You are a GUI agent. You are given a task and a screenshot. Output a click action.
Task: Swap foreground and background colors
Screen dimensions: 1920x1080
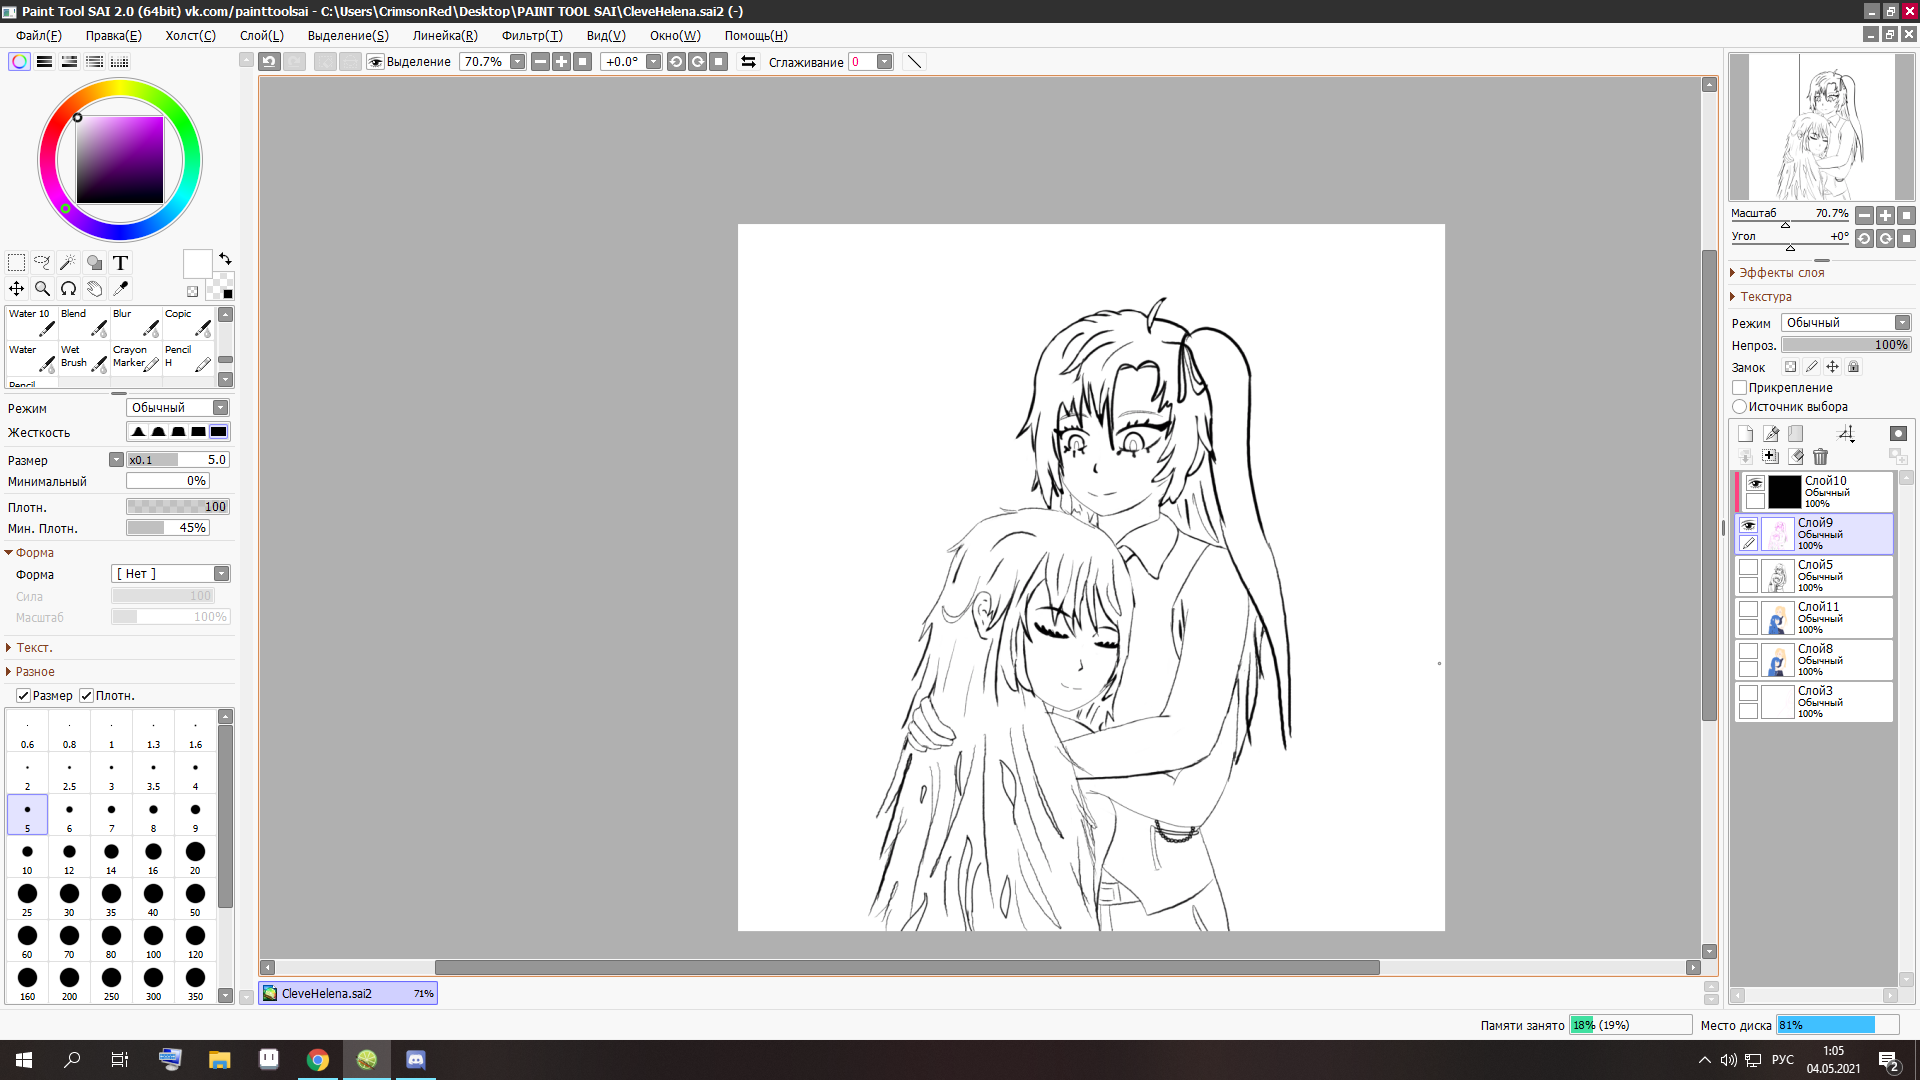[225, 258]
